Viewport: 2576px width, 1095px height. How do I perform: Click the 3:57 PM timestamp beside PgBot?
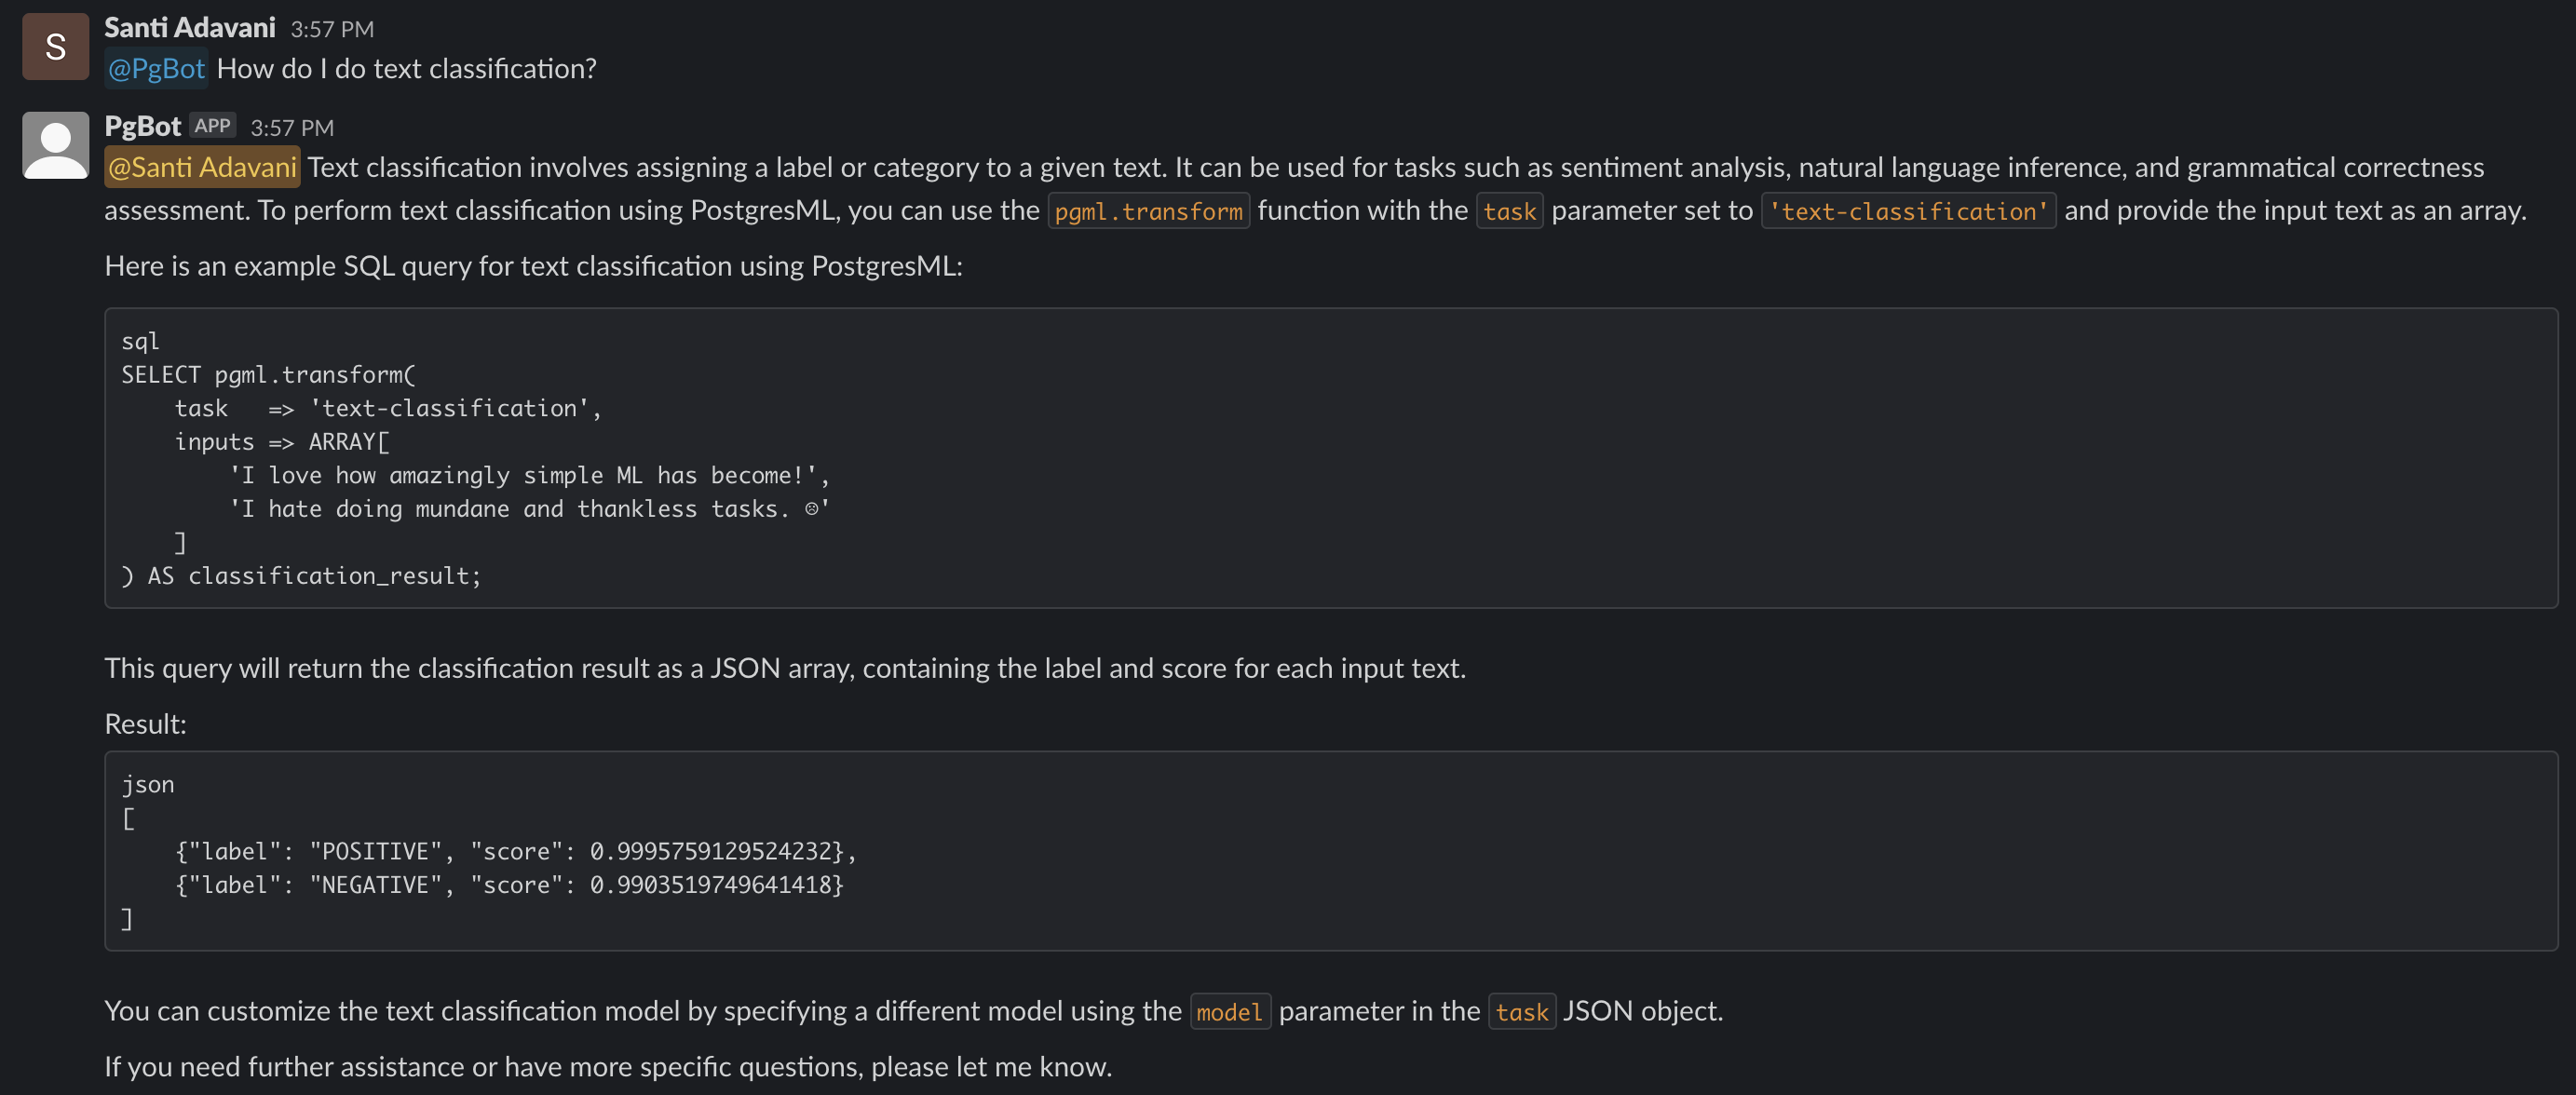pyautogui.click(x=292, y=128)
